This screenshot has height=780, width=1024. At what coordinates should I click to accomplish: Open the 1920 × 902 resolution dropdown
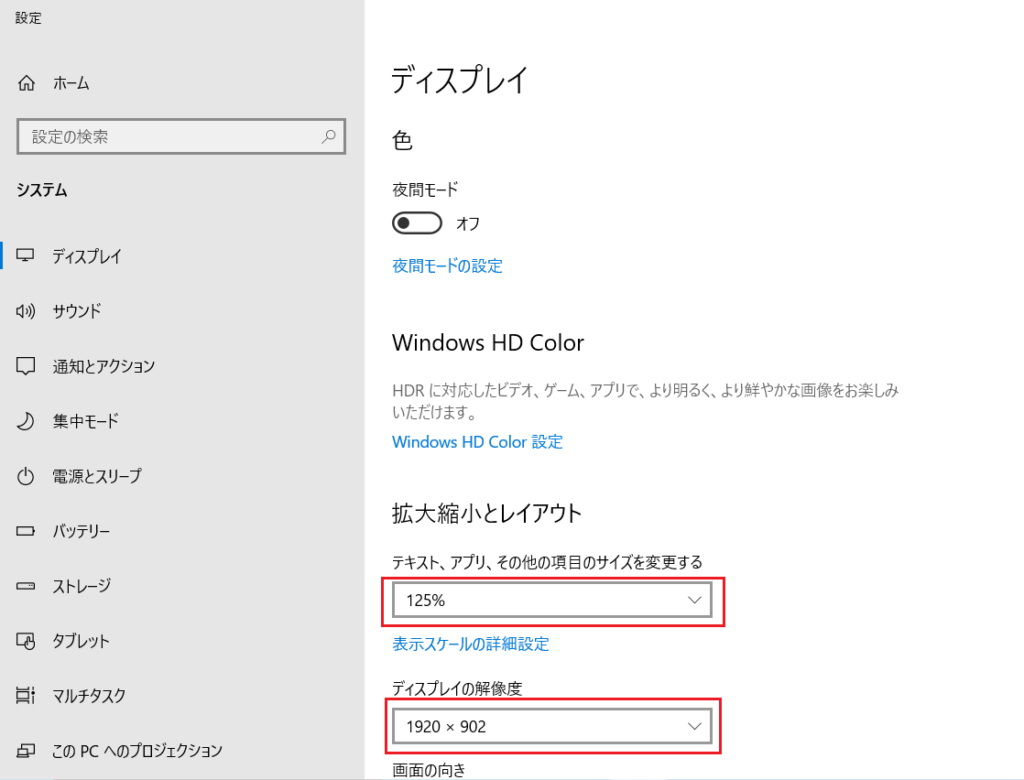point(551,727)
